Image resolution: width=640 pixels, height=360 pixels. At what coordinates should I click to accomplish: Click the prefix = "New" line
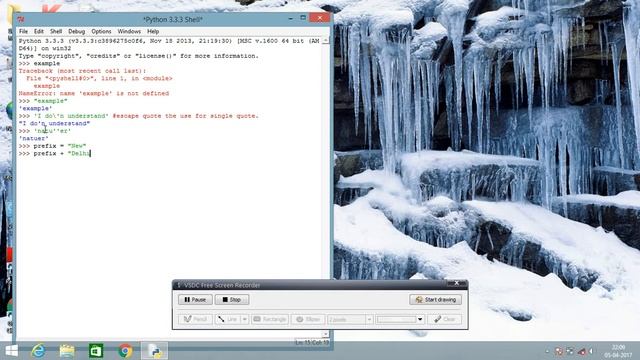click(52, 146)
